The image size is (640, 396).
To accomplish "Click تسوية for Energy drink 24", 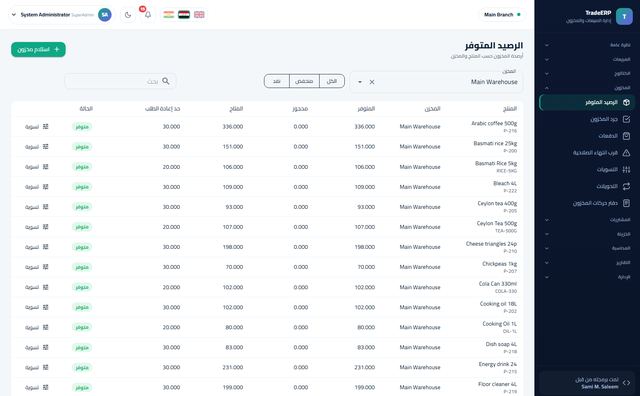I will 36,367.
